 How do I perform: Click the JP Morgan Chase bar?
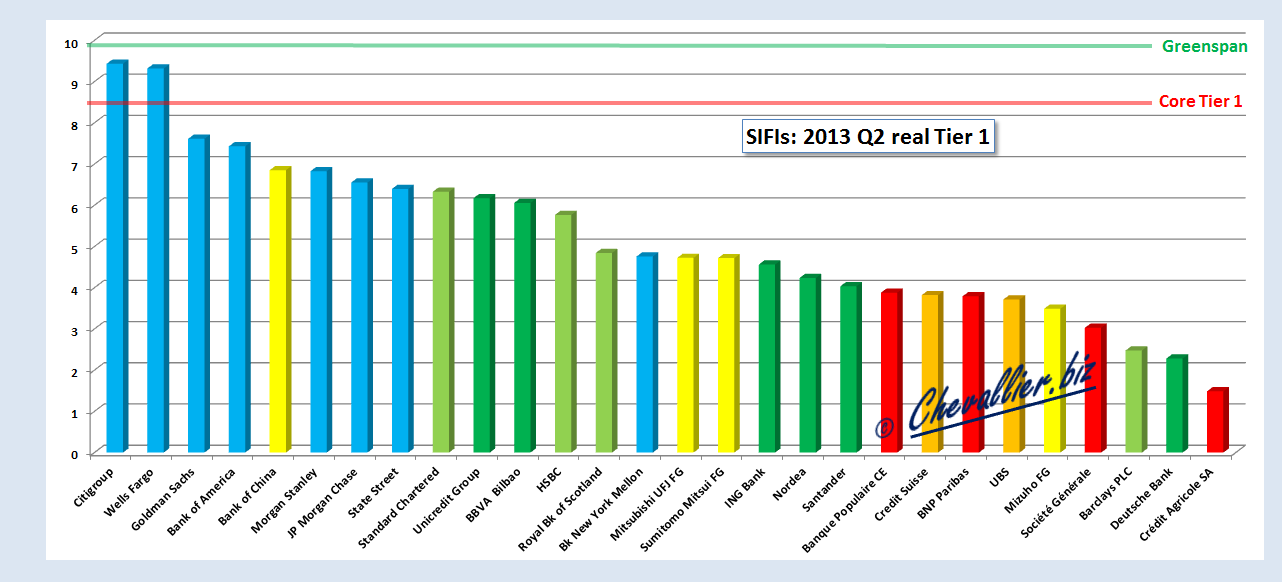(x=361, y=317)
